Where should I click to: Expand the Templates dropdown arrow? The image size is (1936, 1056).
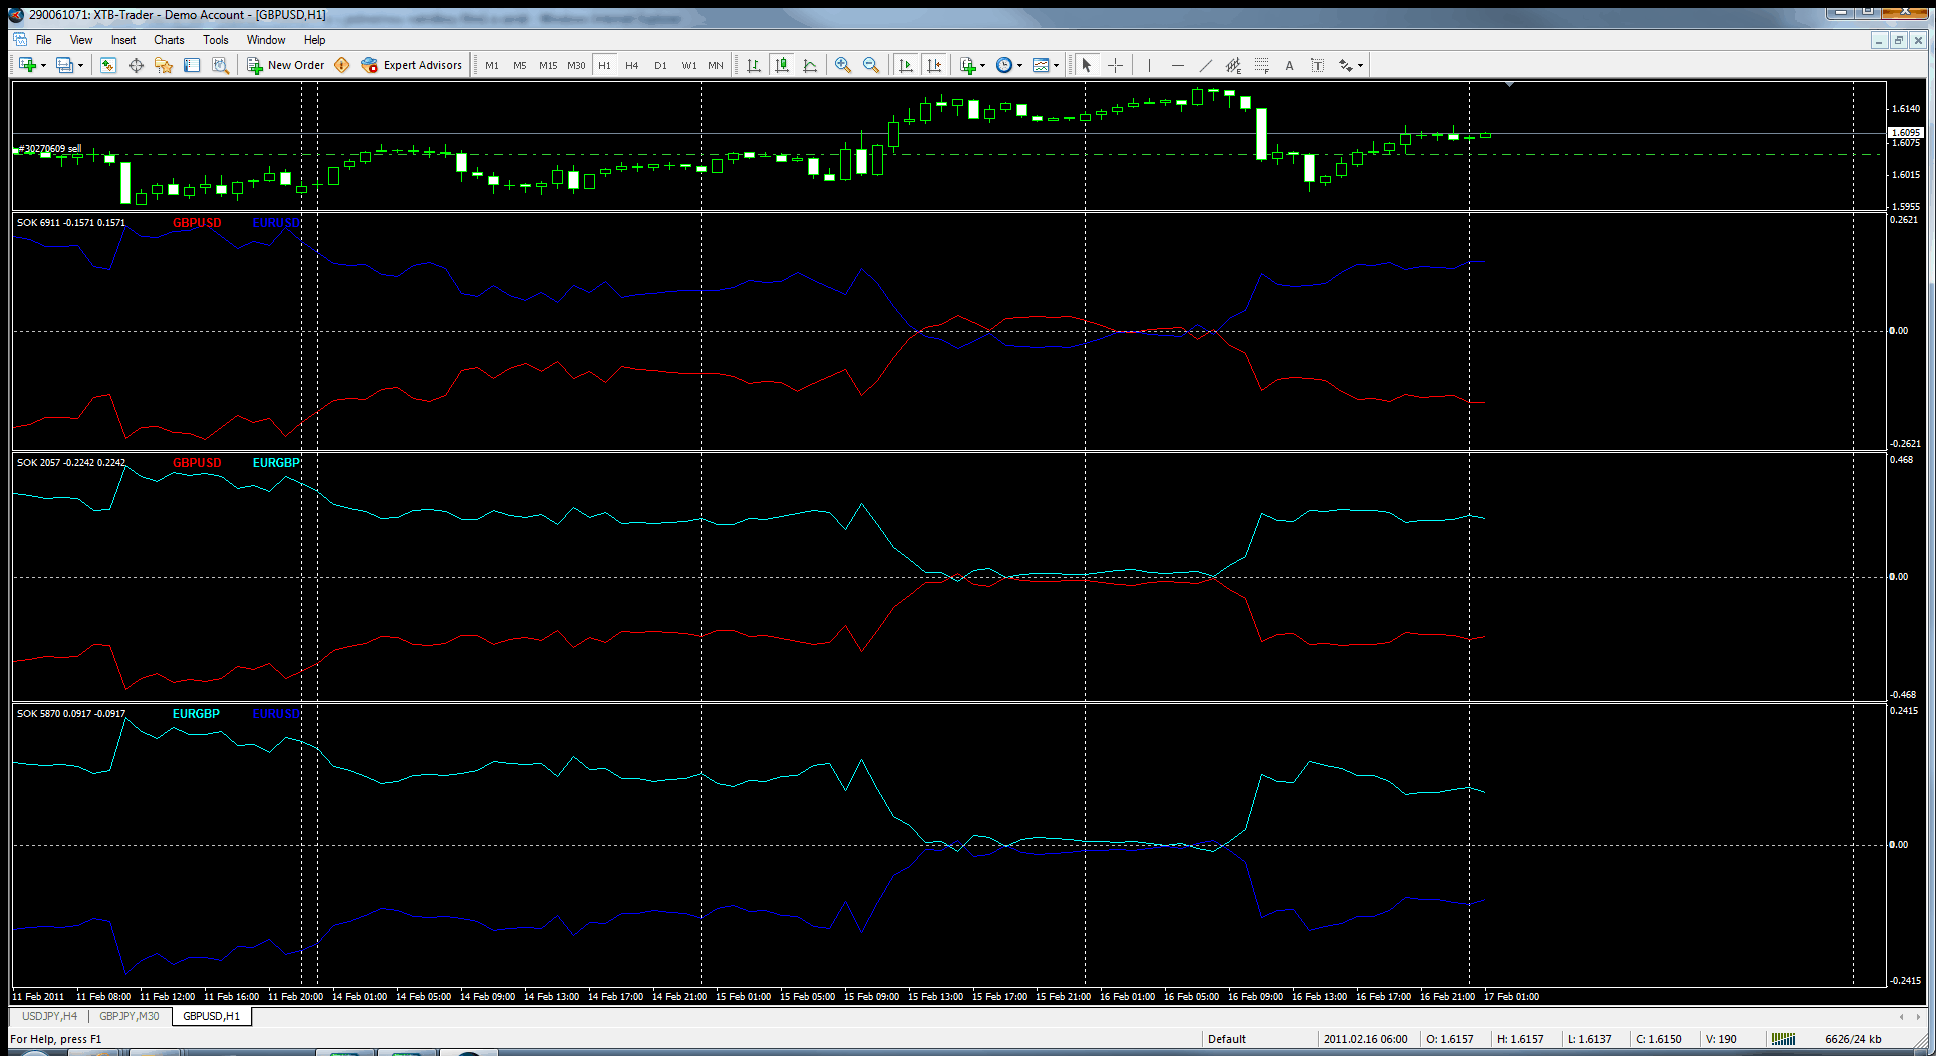click(1056, 66)
